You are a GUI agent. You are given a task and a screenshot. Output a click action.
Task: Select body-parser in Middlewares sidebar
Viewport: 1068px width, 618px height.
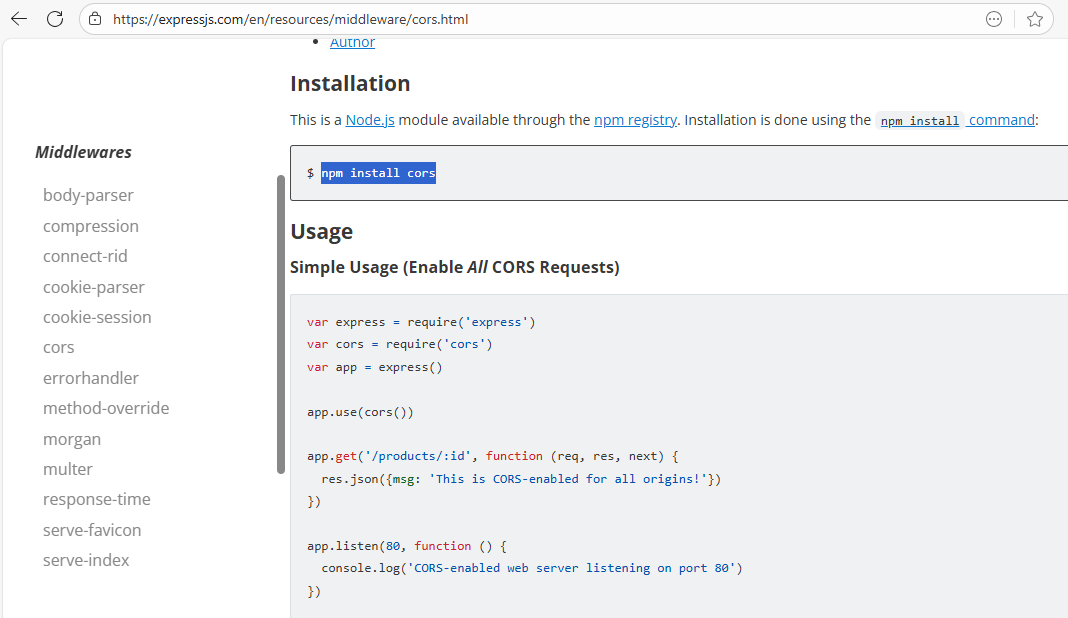pyautogui.click(x=88, y=195)
